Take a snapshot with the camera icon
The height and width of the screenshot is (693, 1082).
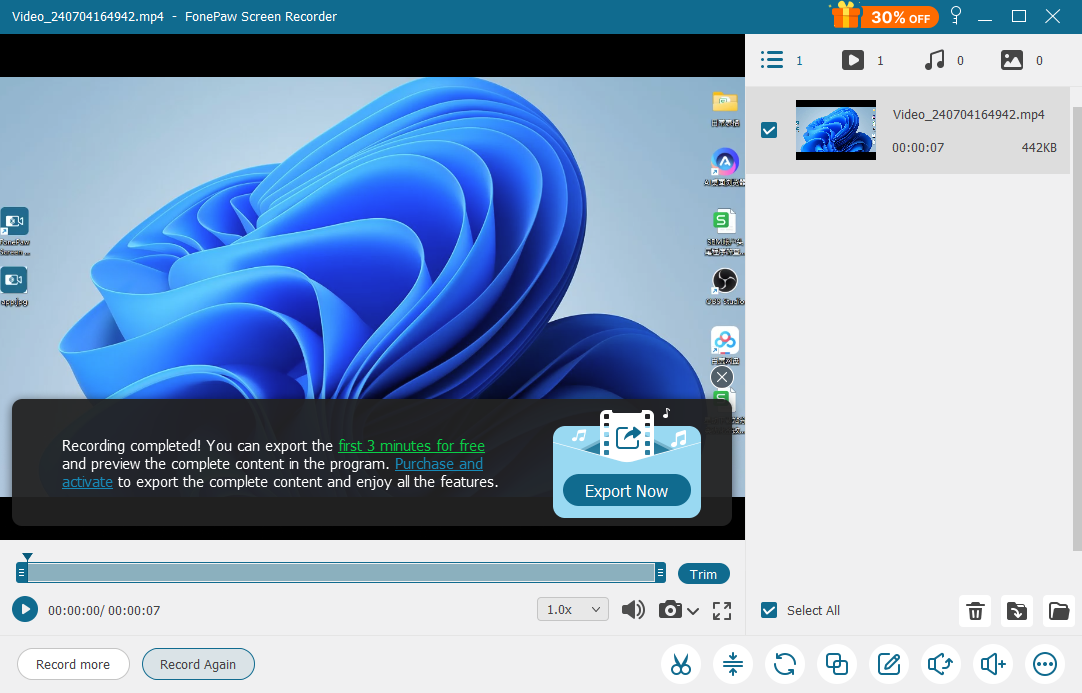pyautogui.click(x=670, y=609)
